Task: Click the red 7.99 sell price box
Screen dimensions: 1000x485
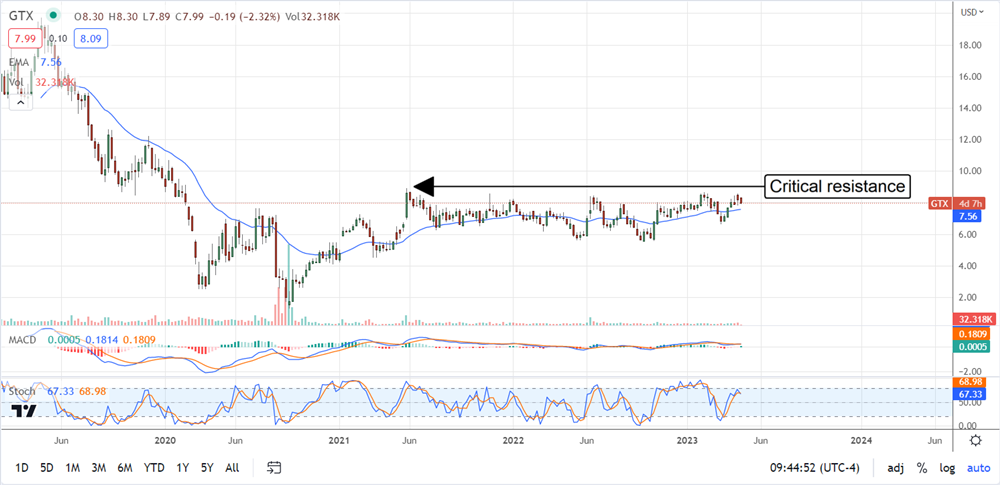Action: (x=23, y=39)
